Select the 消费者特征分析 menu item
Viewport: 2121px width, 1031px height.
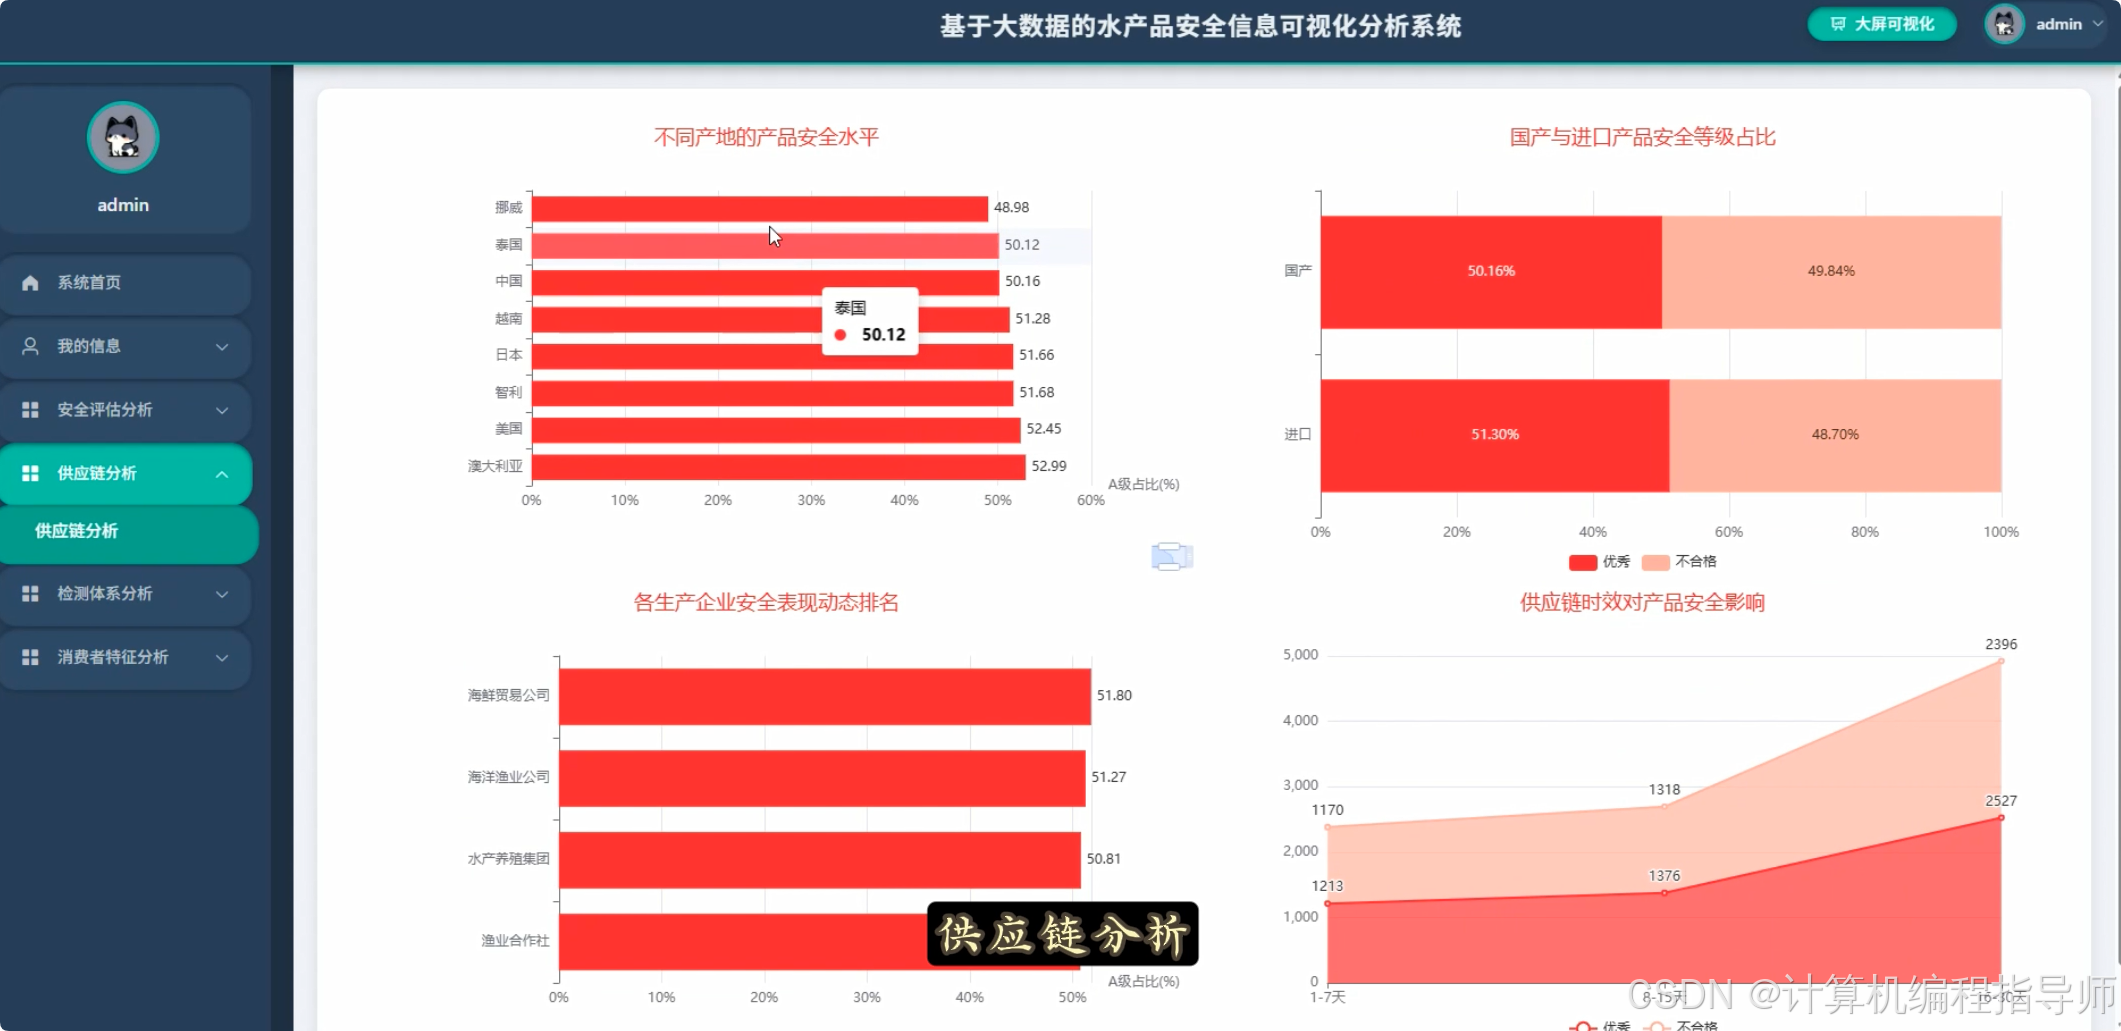click(125, 657)
